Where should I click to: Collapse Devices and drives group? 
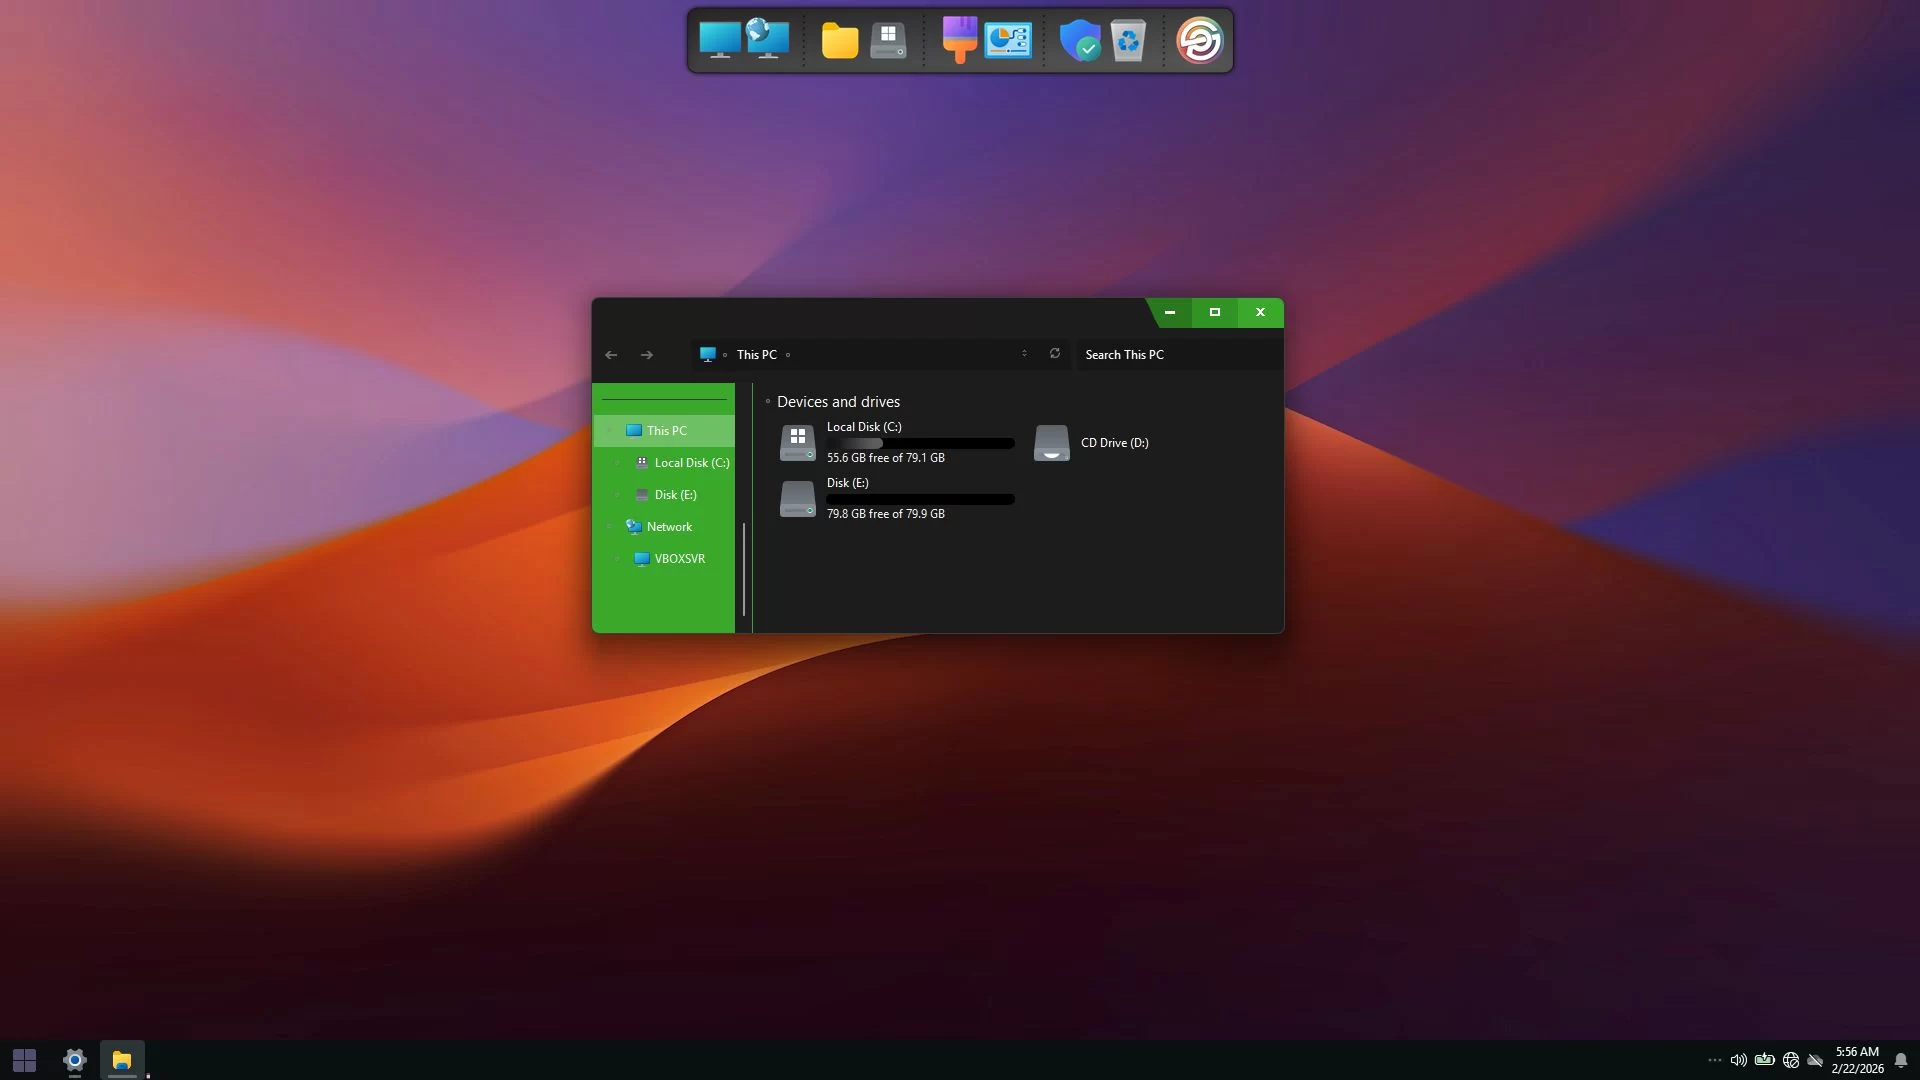click(x=768, y=402)
